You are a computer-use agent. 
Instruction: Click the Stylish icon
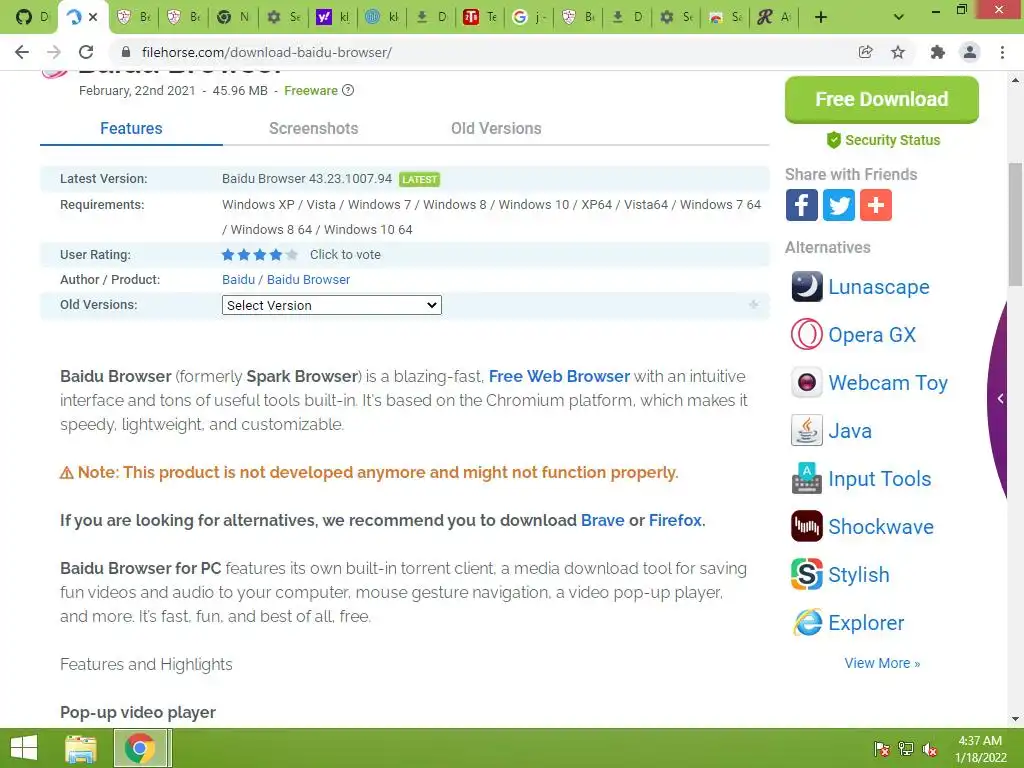pyautogui.click(x=807, y=575)
